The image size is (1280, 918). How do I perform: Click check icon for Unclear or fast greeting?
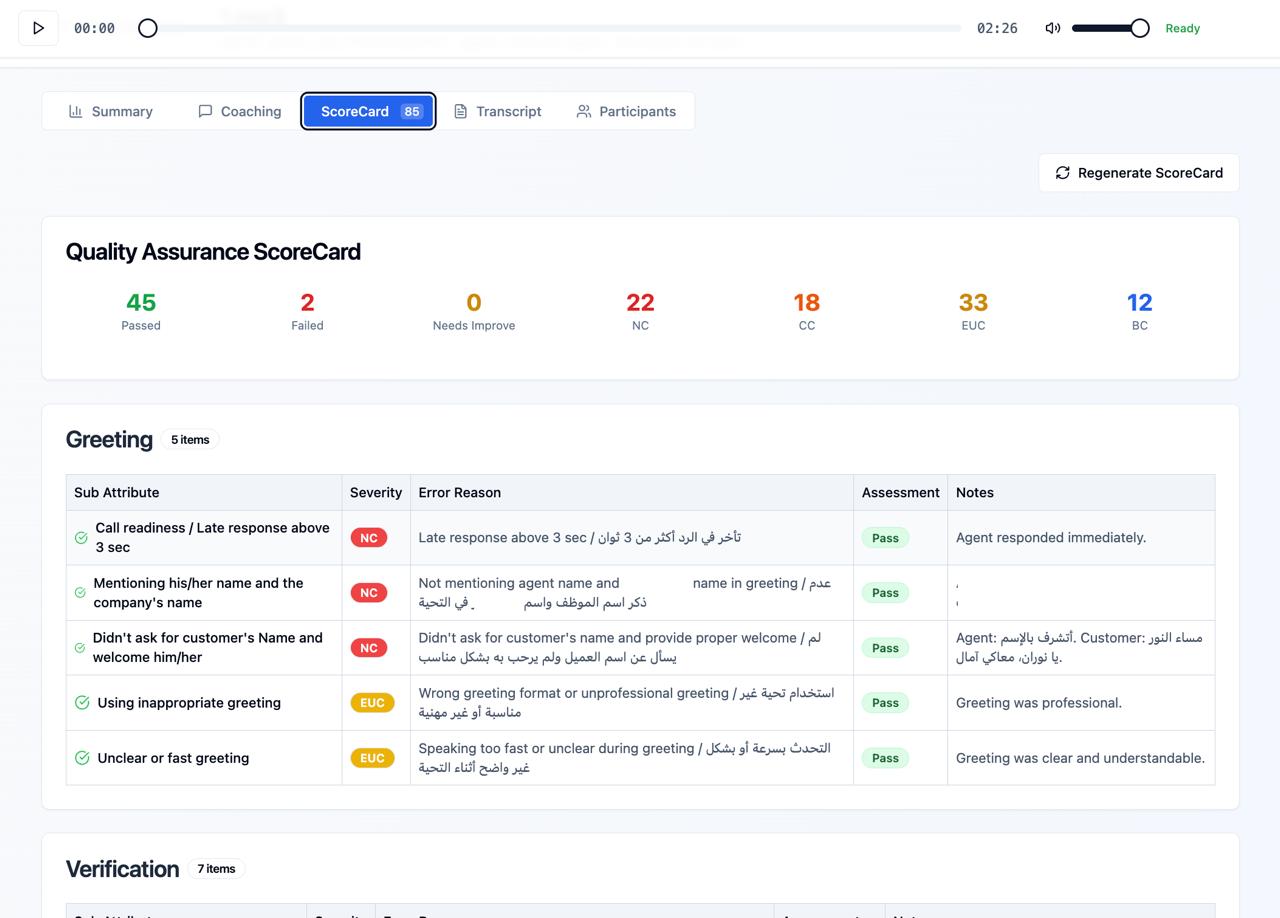[x=82, y=758]
